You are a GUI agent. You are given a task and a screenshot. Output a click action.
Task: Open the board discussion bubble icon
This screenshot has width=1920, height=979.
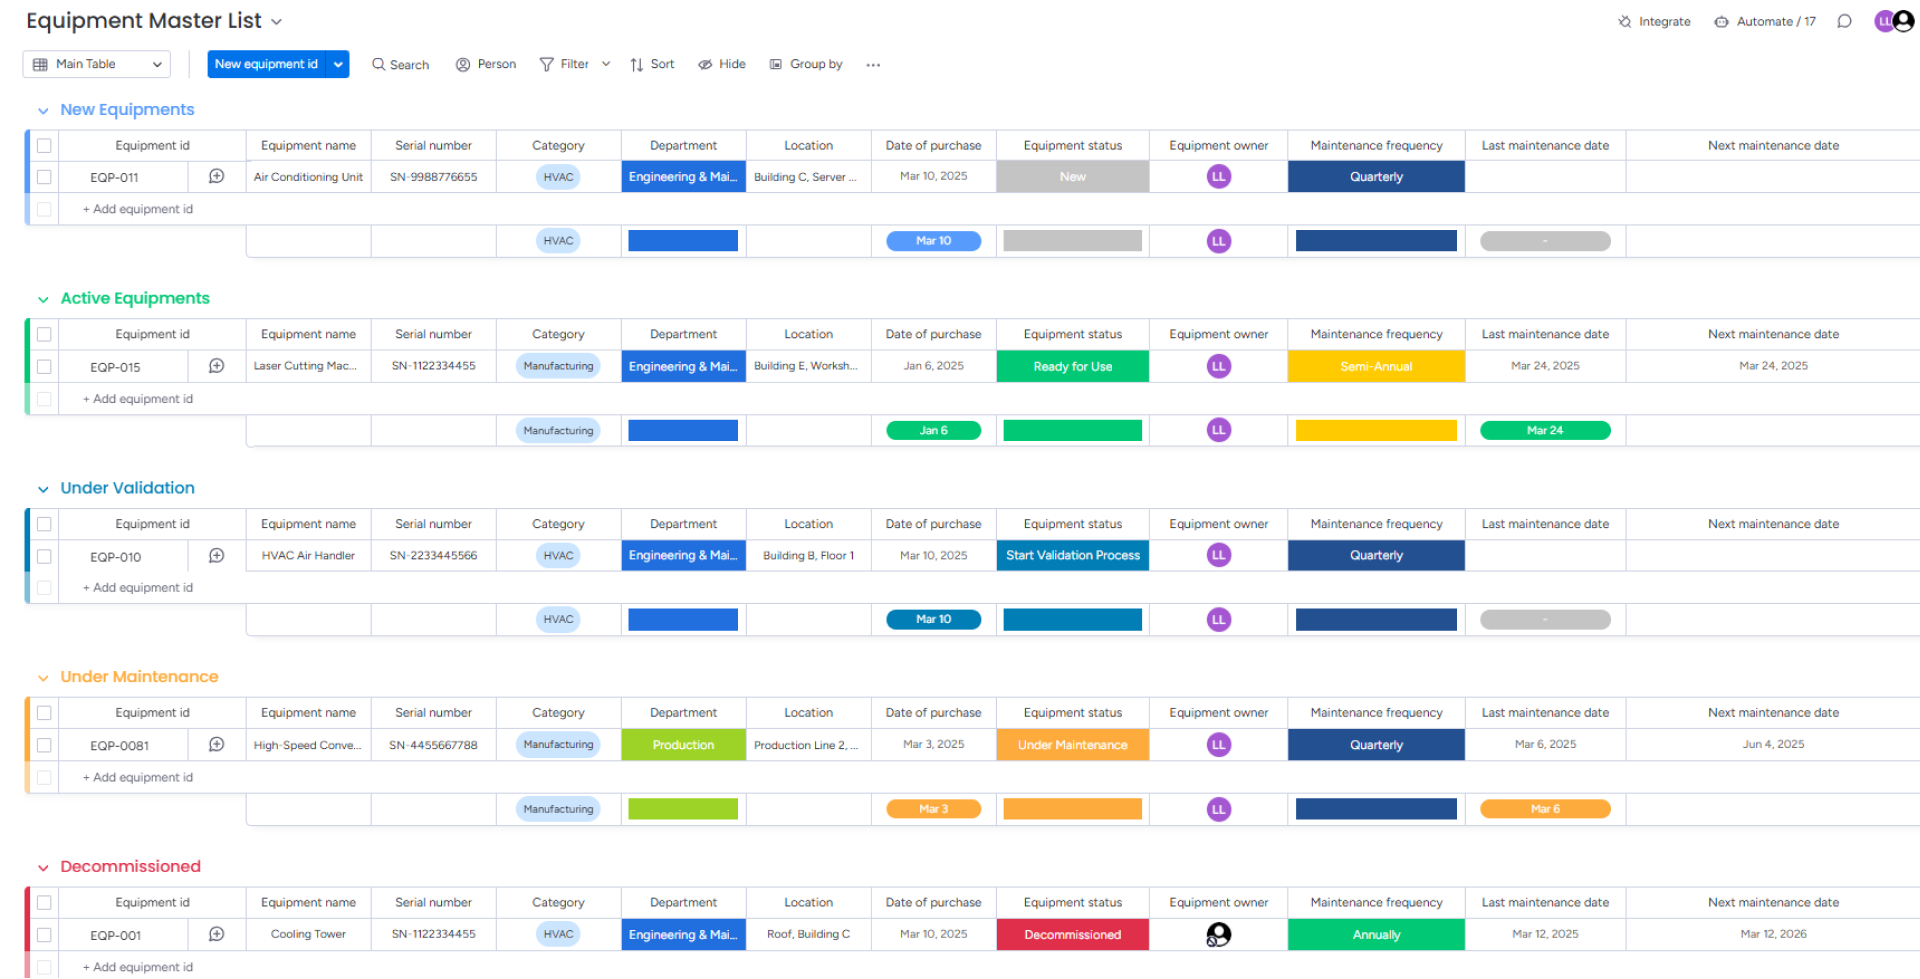[1844, 22]
